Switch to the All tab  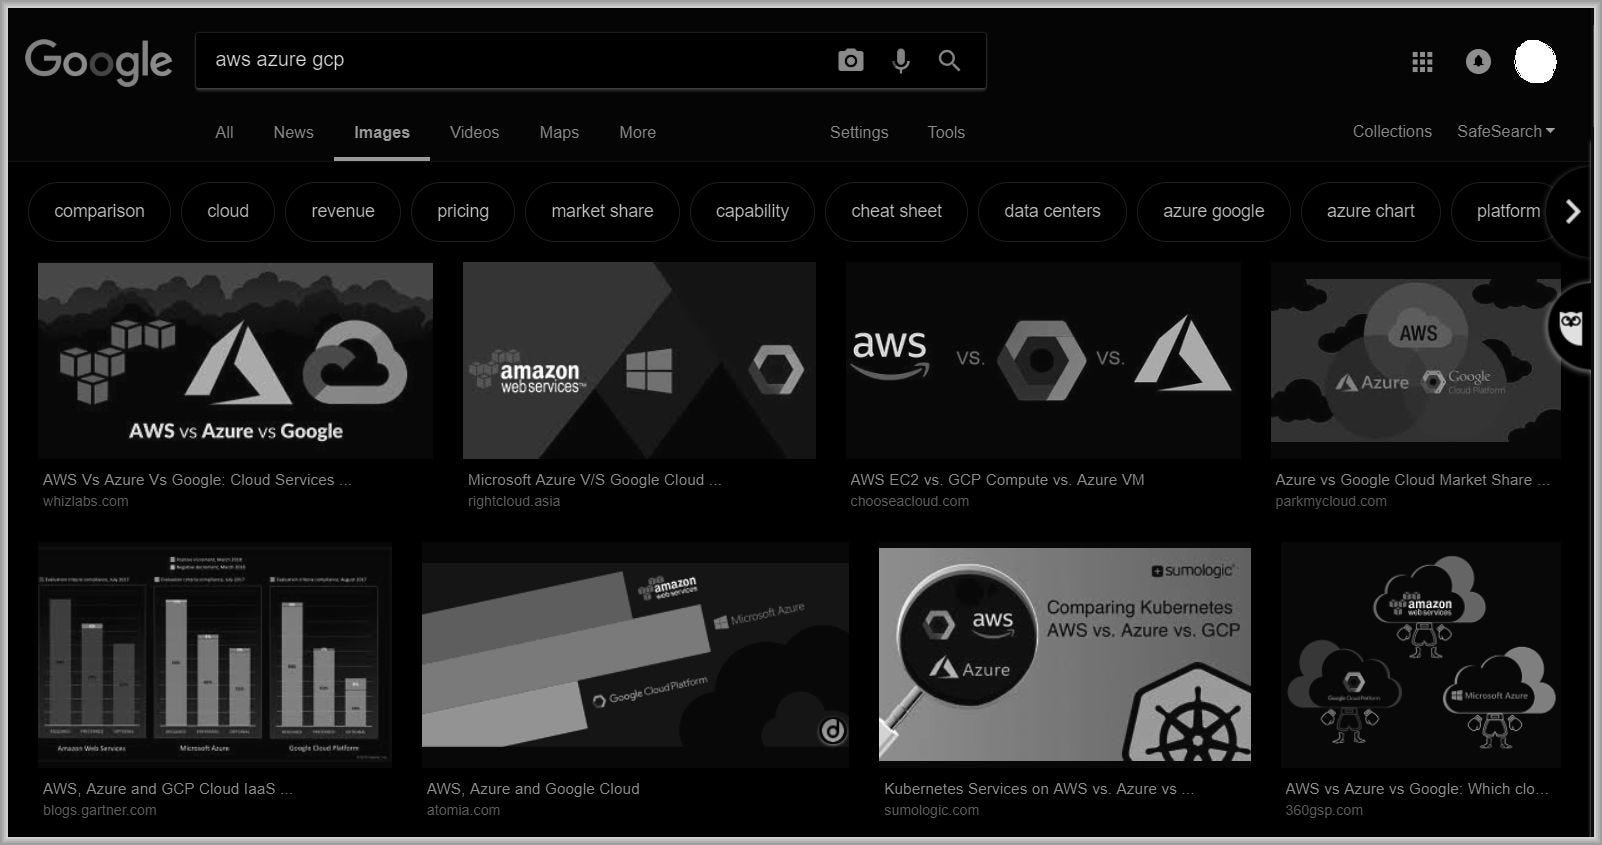click(x=224, y=132)
